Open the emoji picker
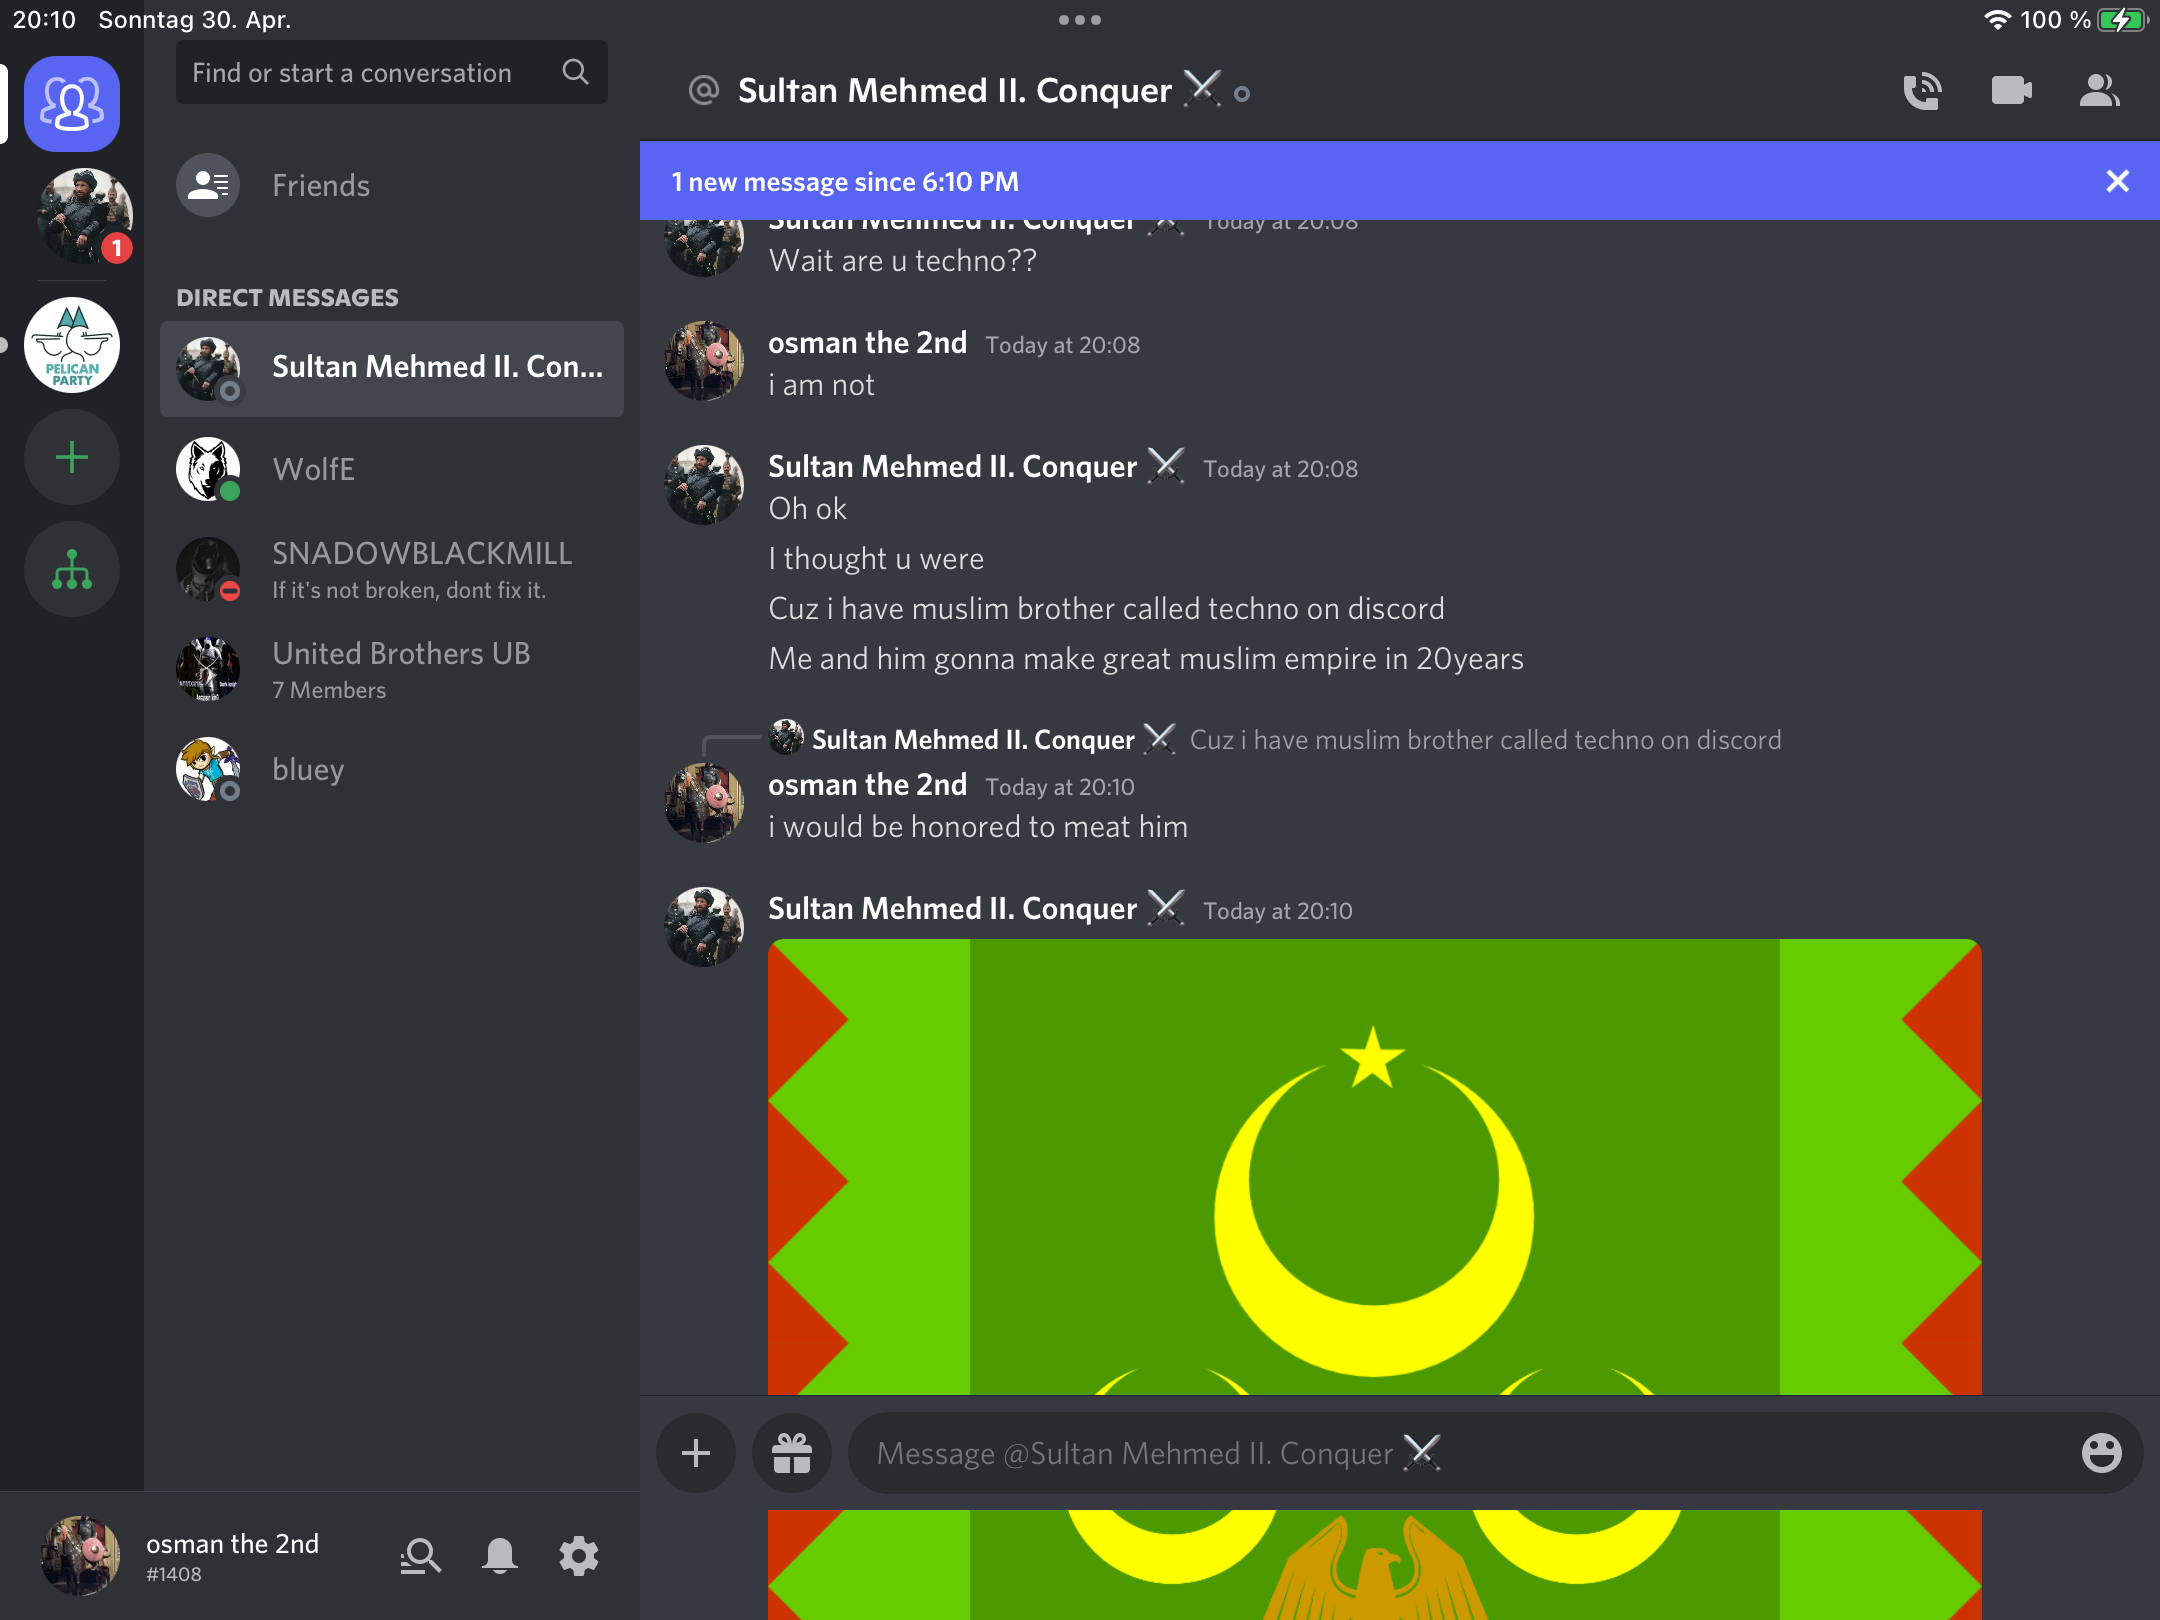The width and height of the screenshot is (2160, 1620). [x=2101, y=1453]
